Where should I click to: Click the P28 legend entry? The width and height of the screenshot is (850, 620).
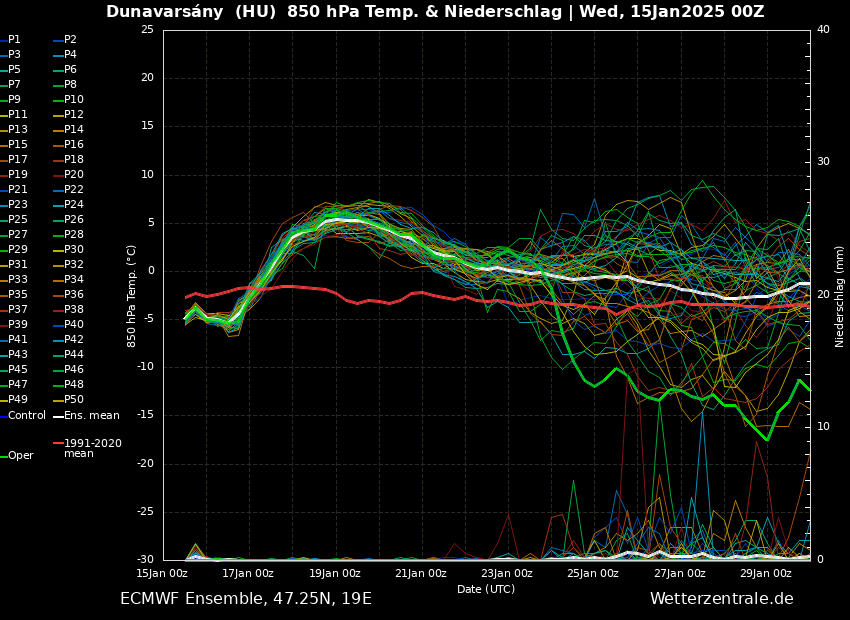point(74,235)
